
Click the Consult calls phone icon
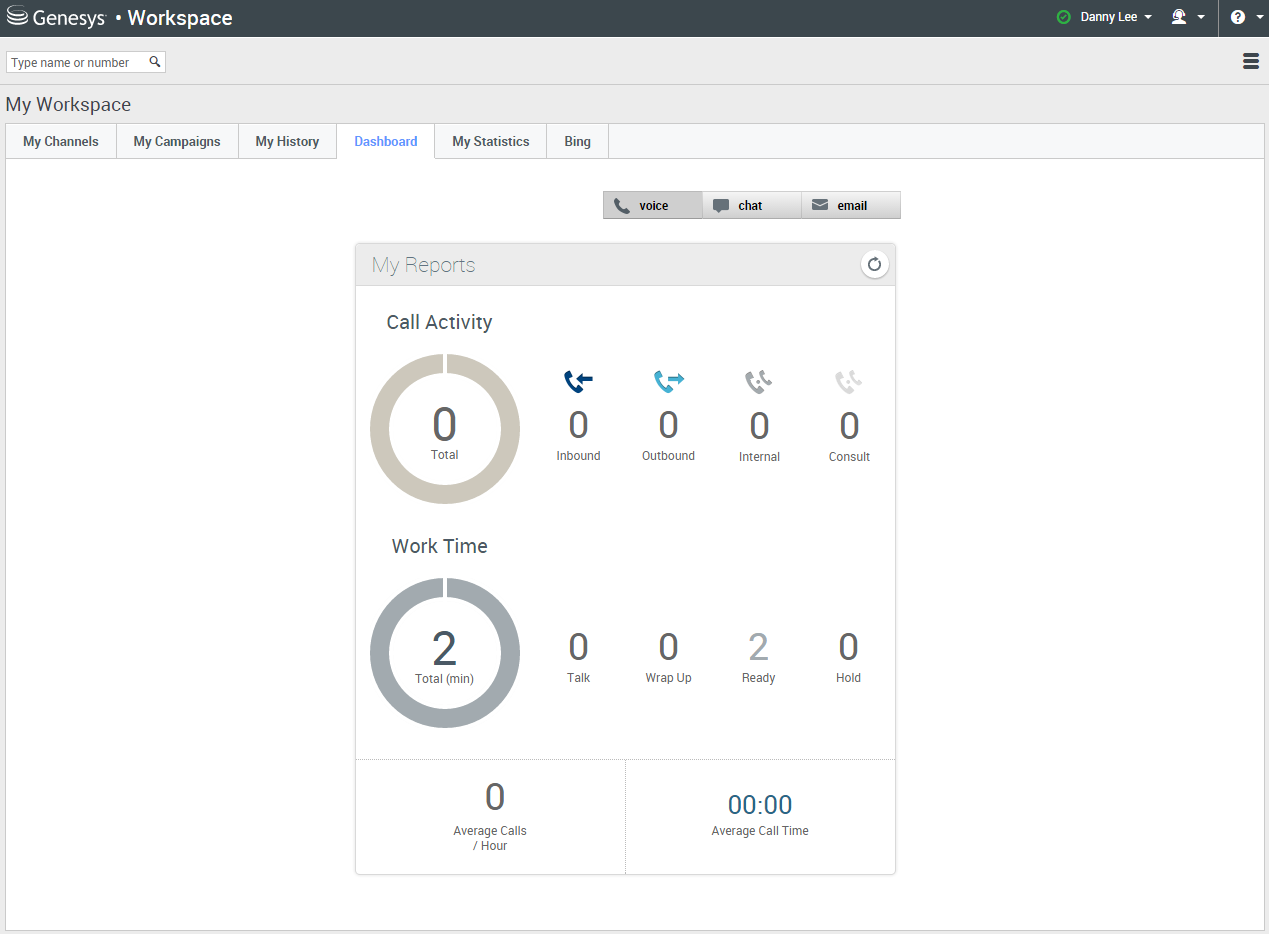849,381
